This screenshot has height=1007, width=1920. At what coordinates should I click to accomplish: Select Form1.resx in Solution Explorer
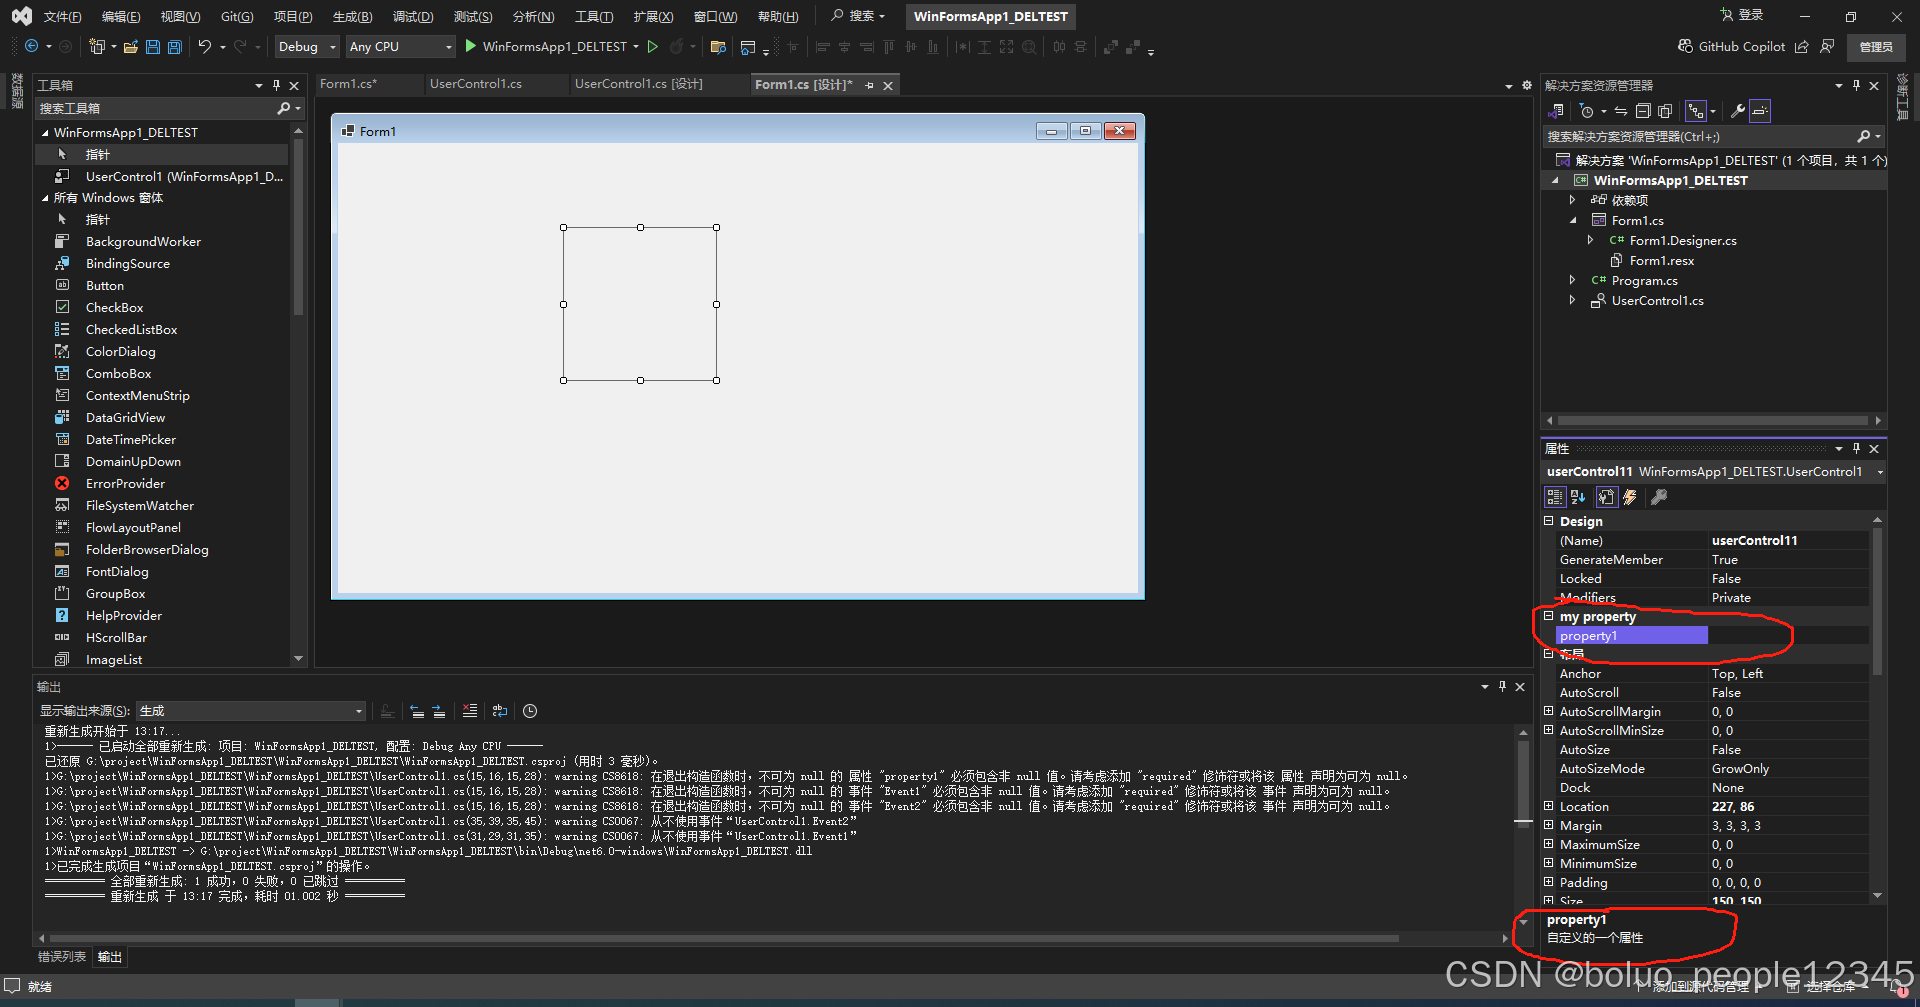1661,260
